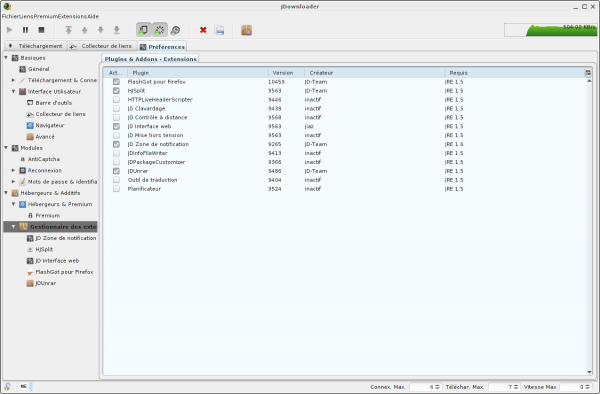This screenshot has width=600, height=394.
Task: Uncheck JD Interface web plugin
Action: (x=116, y=126)
